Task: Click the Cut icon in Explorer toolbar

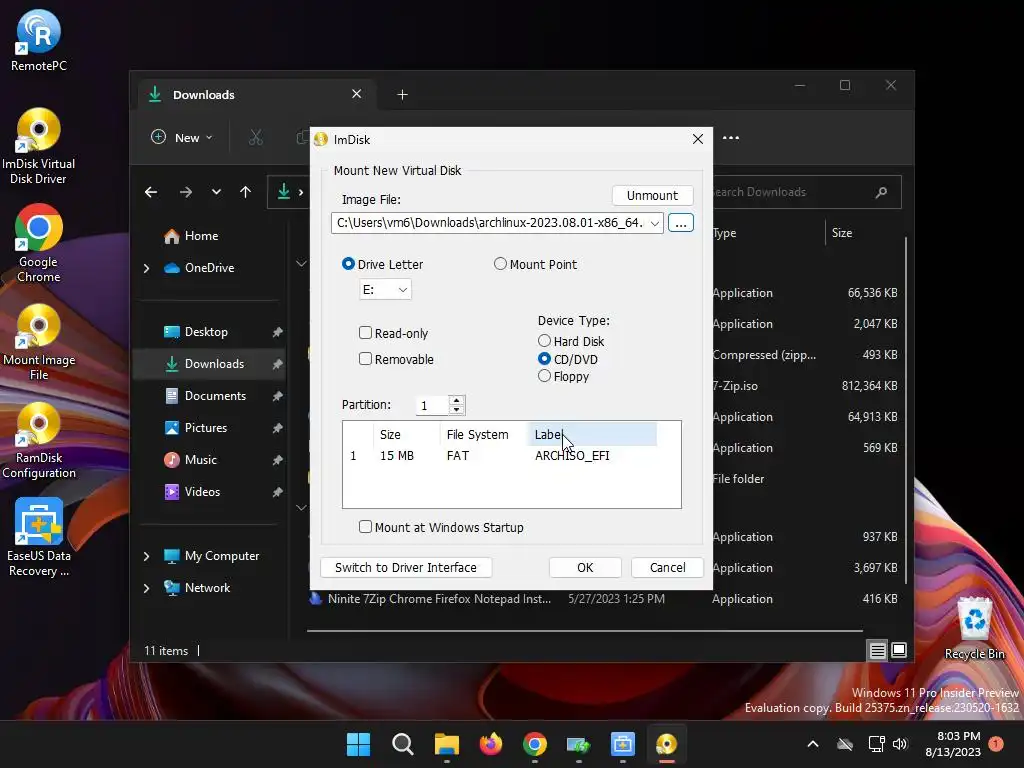Action: point(255,138)
